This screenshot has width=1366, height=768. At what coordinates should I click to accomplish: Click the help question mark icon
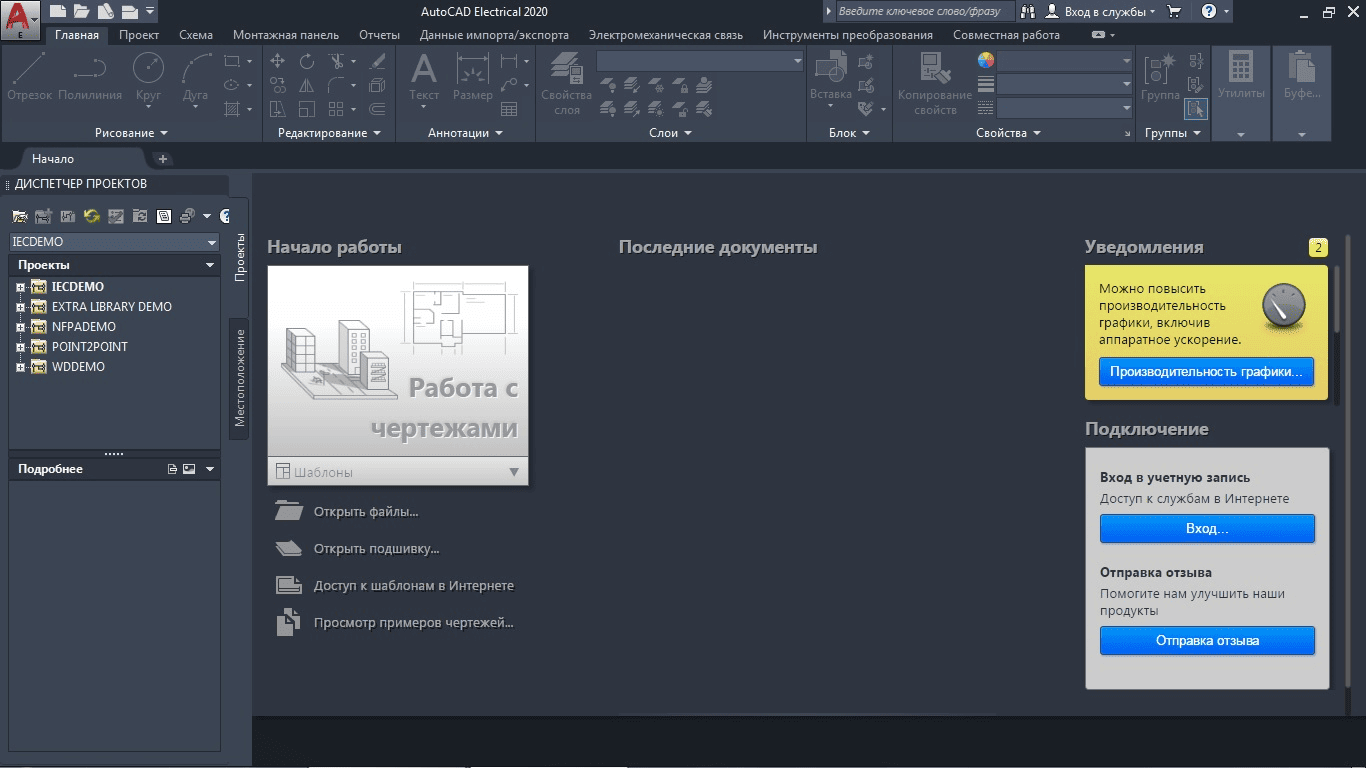point(1209,12)
